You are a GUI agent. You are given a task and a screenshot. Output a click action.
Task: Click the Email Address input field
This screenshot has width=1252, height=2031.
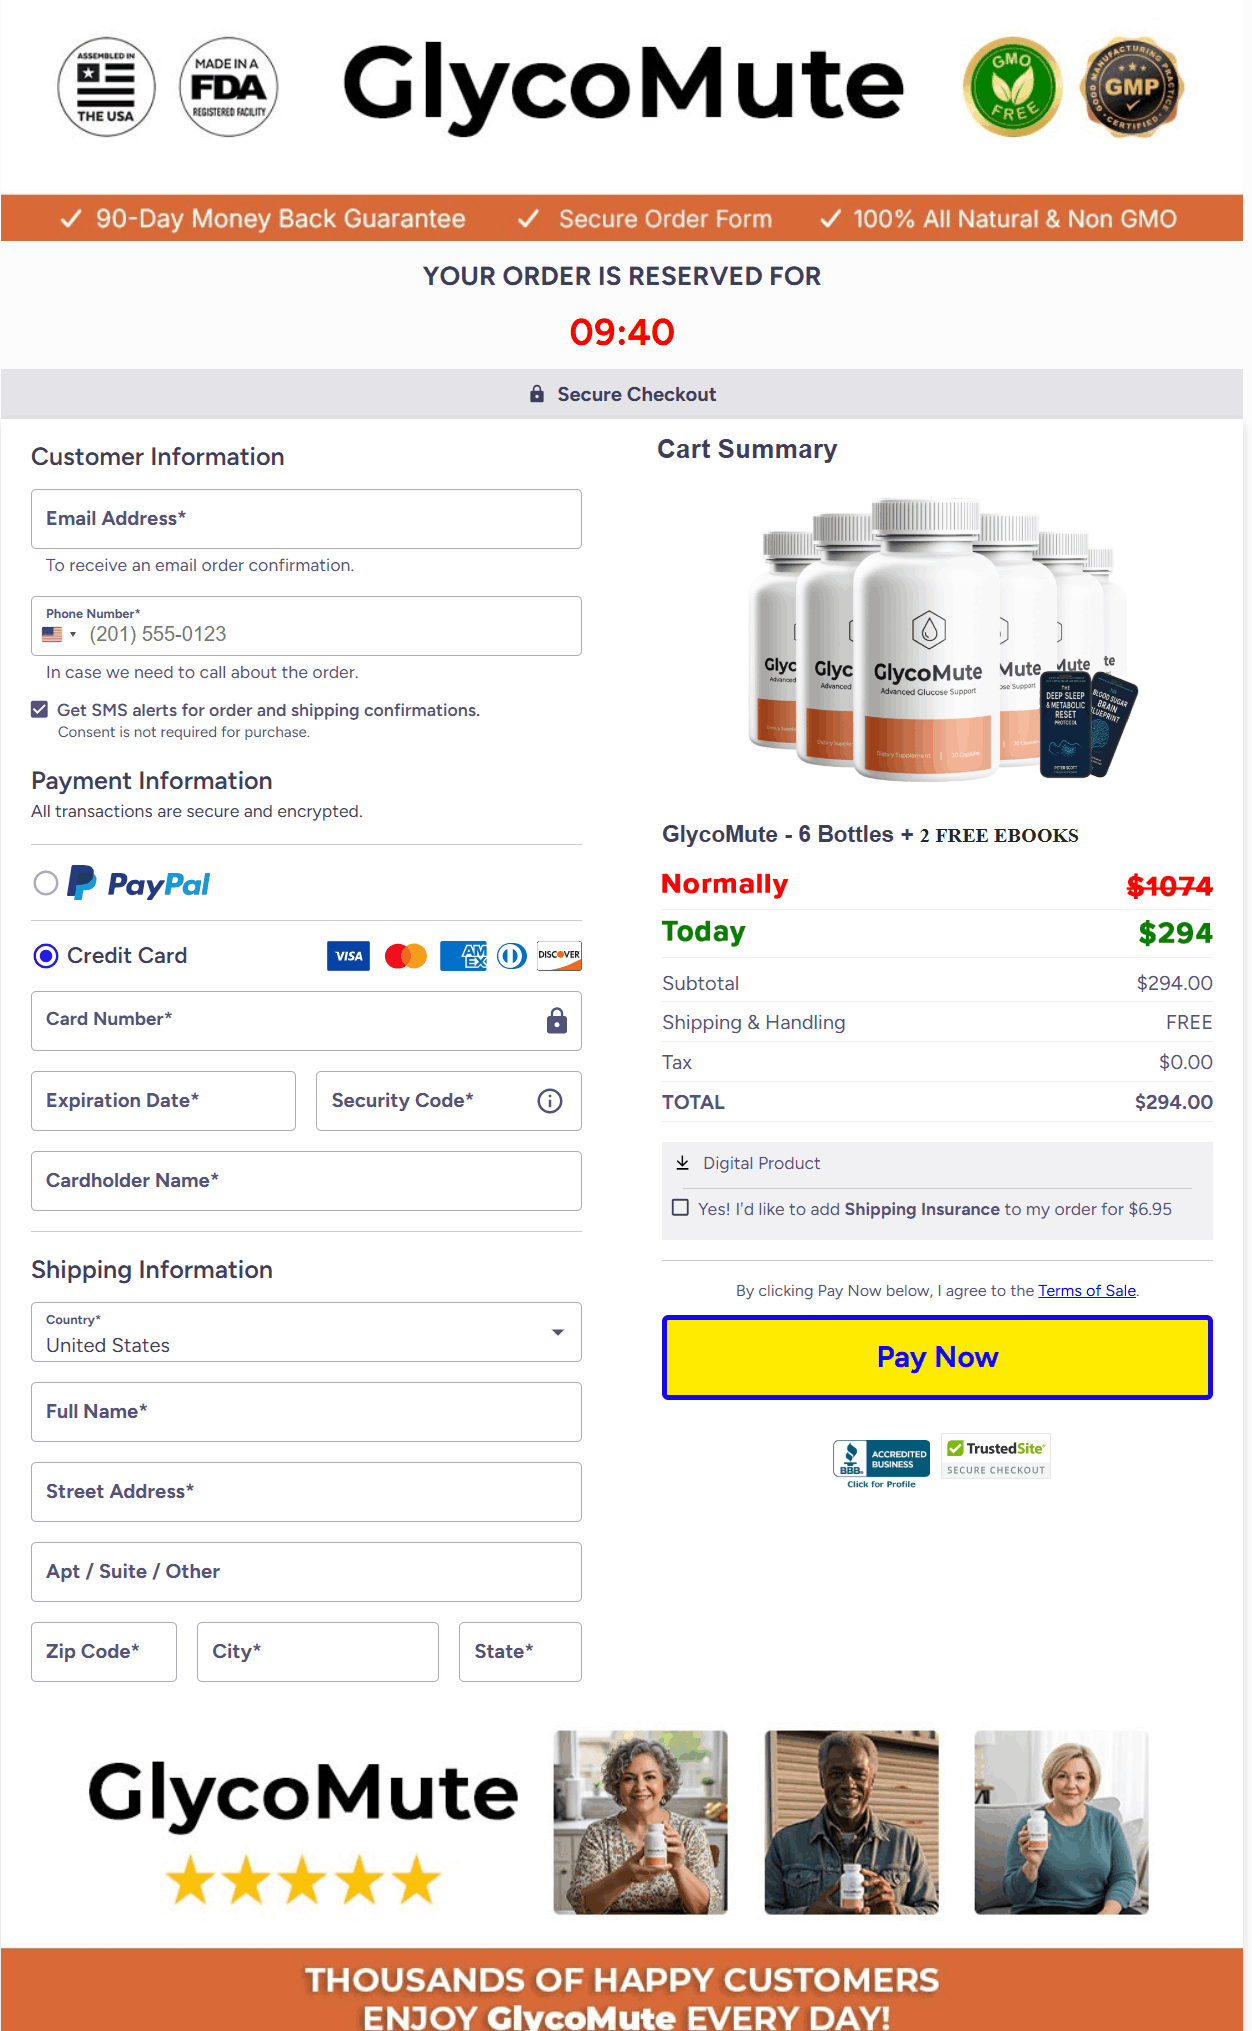click(x=306, y=518)
